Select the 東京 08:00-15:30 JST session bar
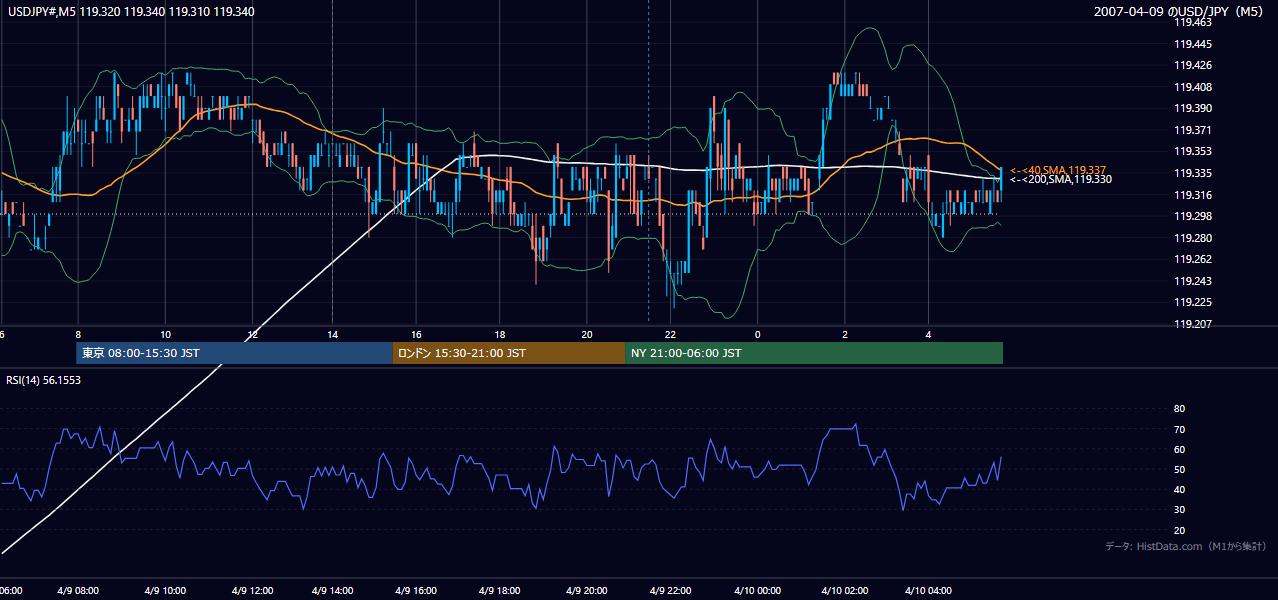 (x=234, y=353)
